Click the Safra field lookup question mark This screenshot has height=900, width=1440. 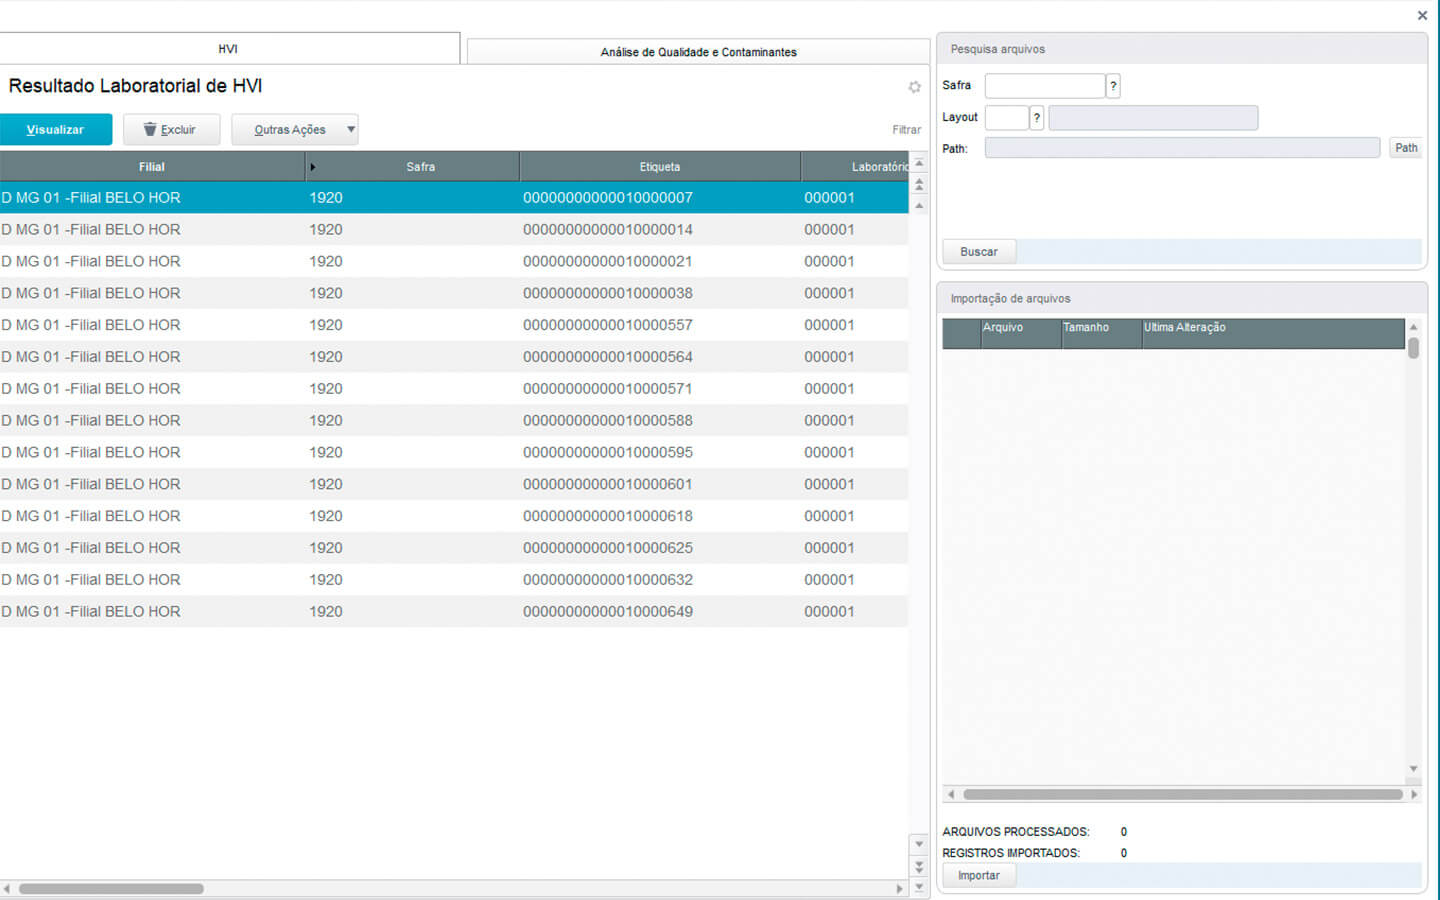tap(1113, 86)
